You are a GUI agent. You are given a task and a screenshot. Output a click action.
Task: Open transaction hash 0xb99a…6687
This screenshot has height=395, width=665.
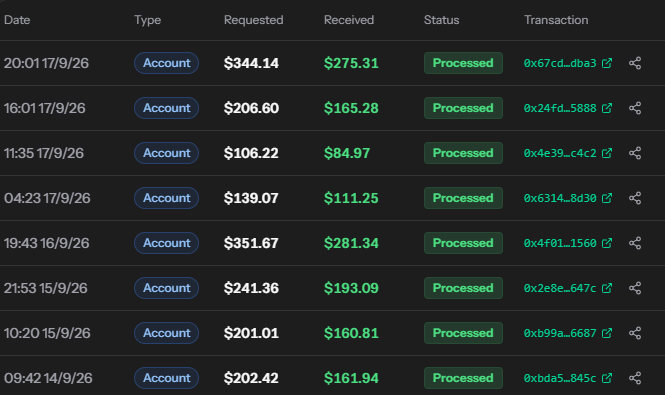click(560, 333)
